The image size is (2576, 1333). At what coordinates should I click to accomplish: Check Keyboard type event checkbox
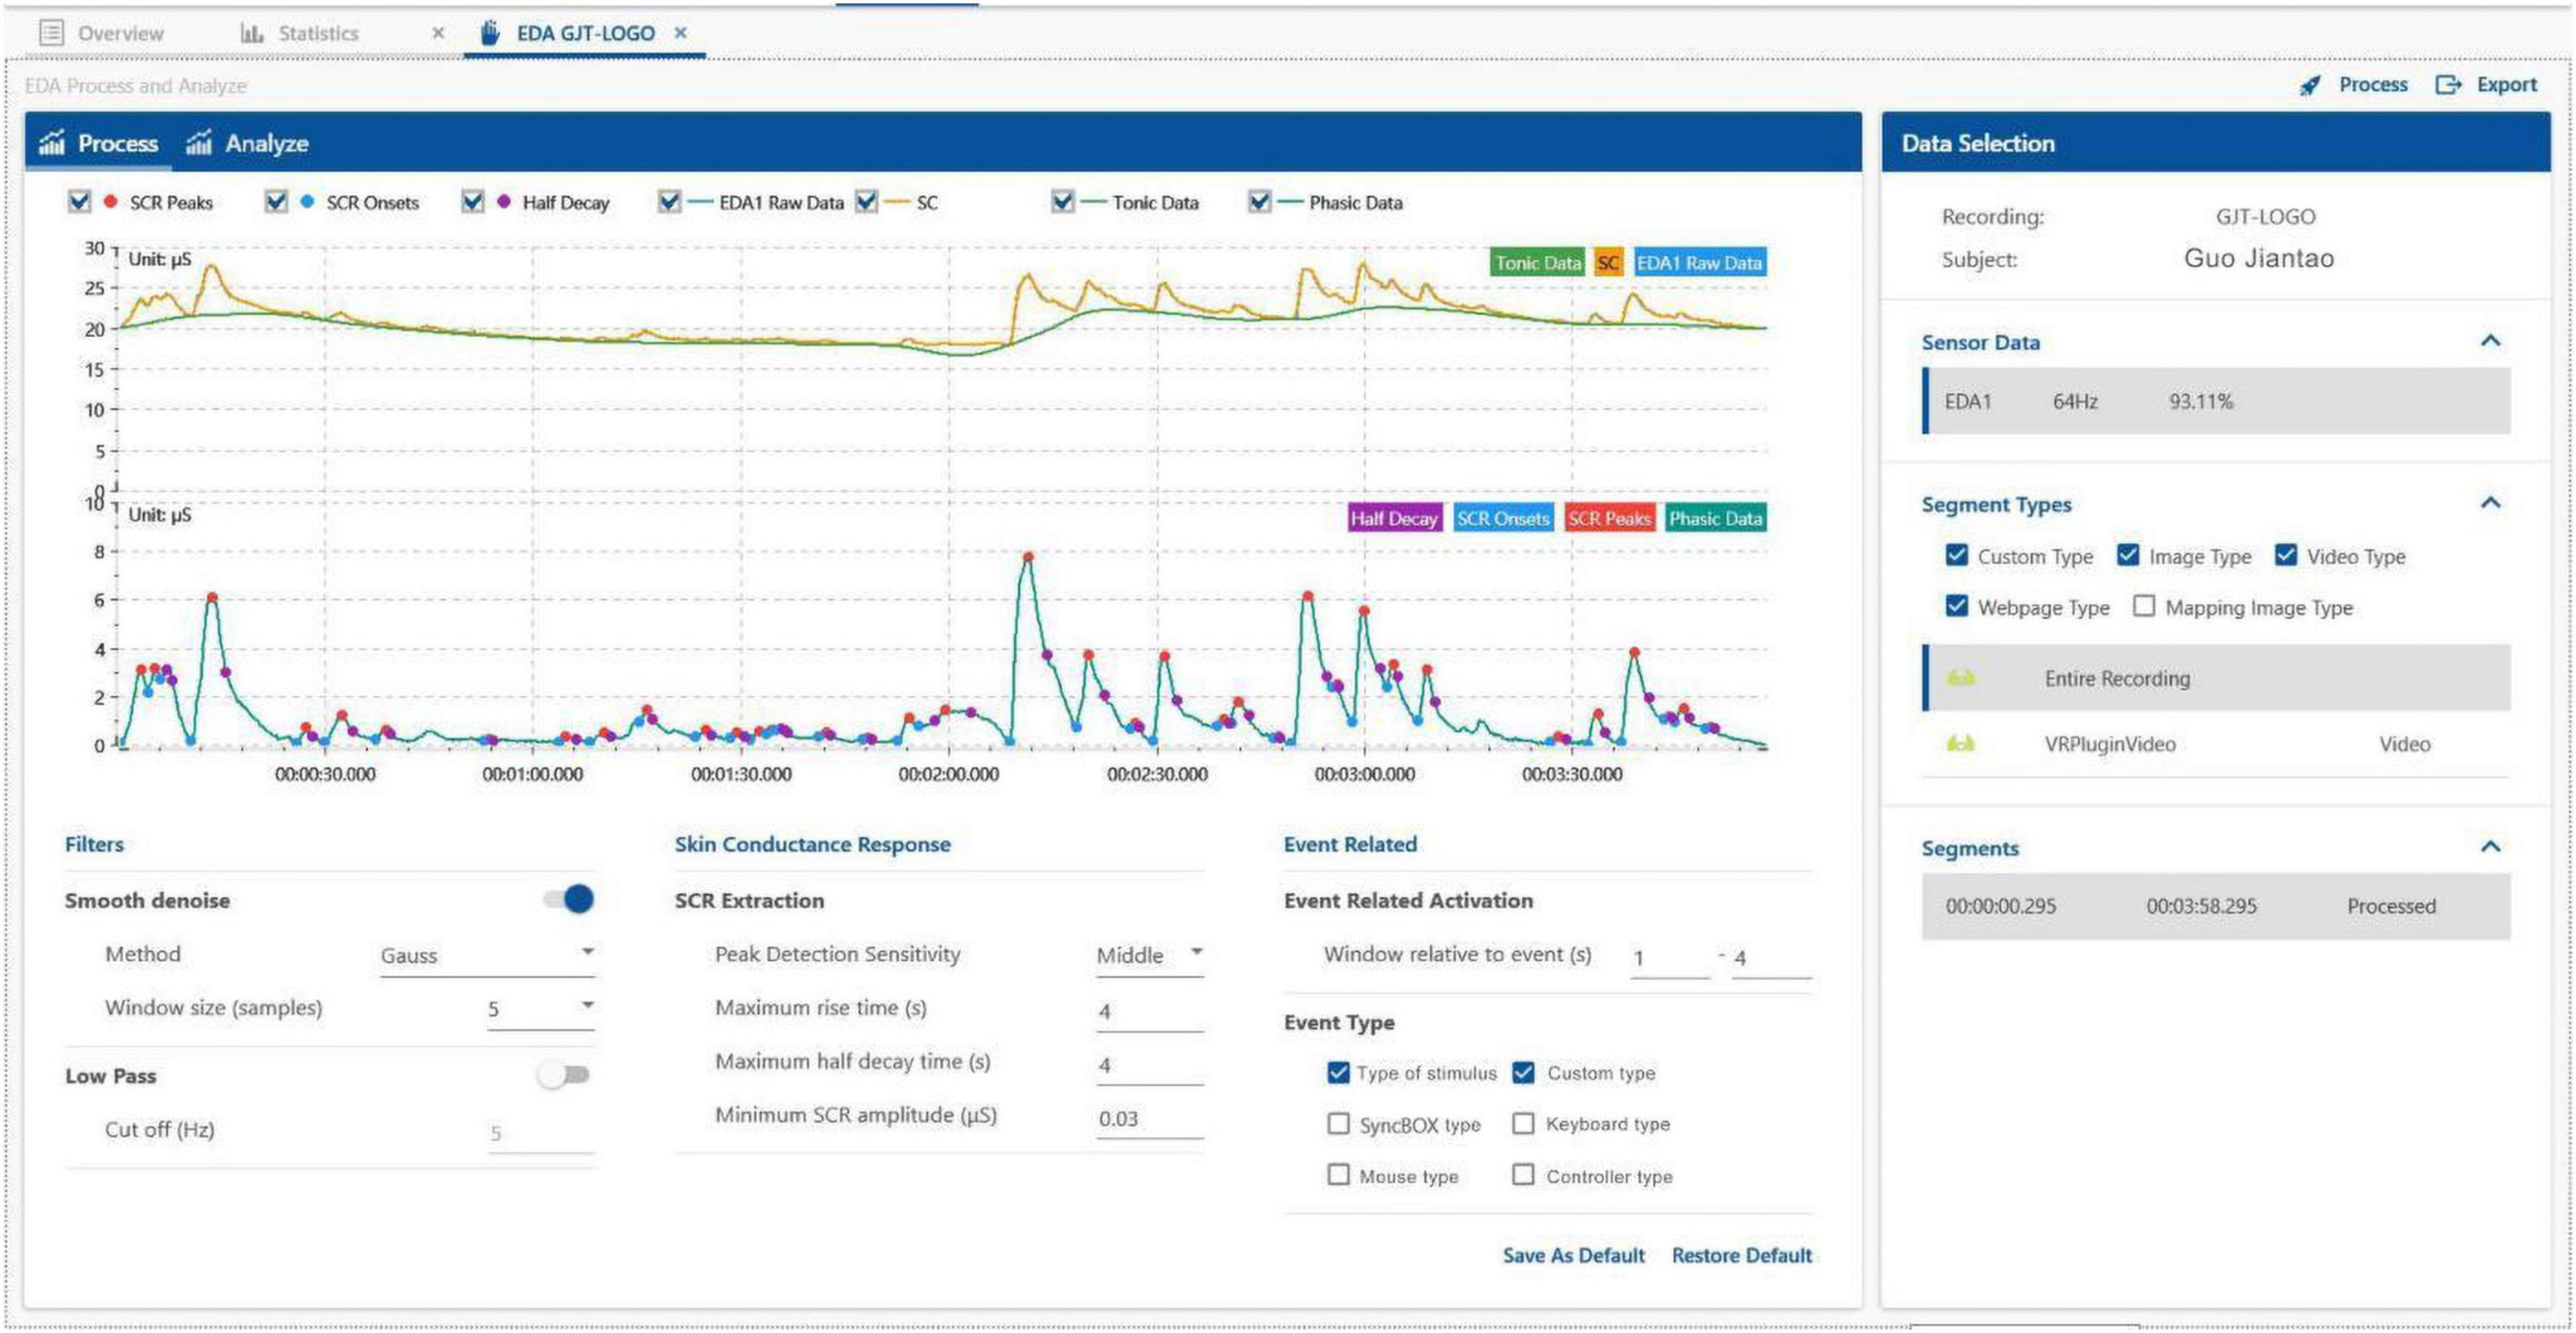[1523, 1124]
